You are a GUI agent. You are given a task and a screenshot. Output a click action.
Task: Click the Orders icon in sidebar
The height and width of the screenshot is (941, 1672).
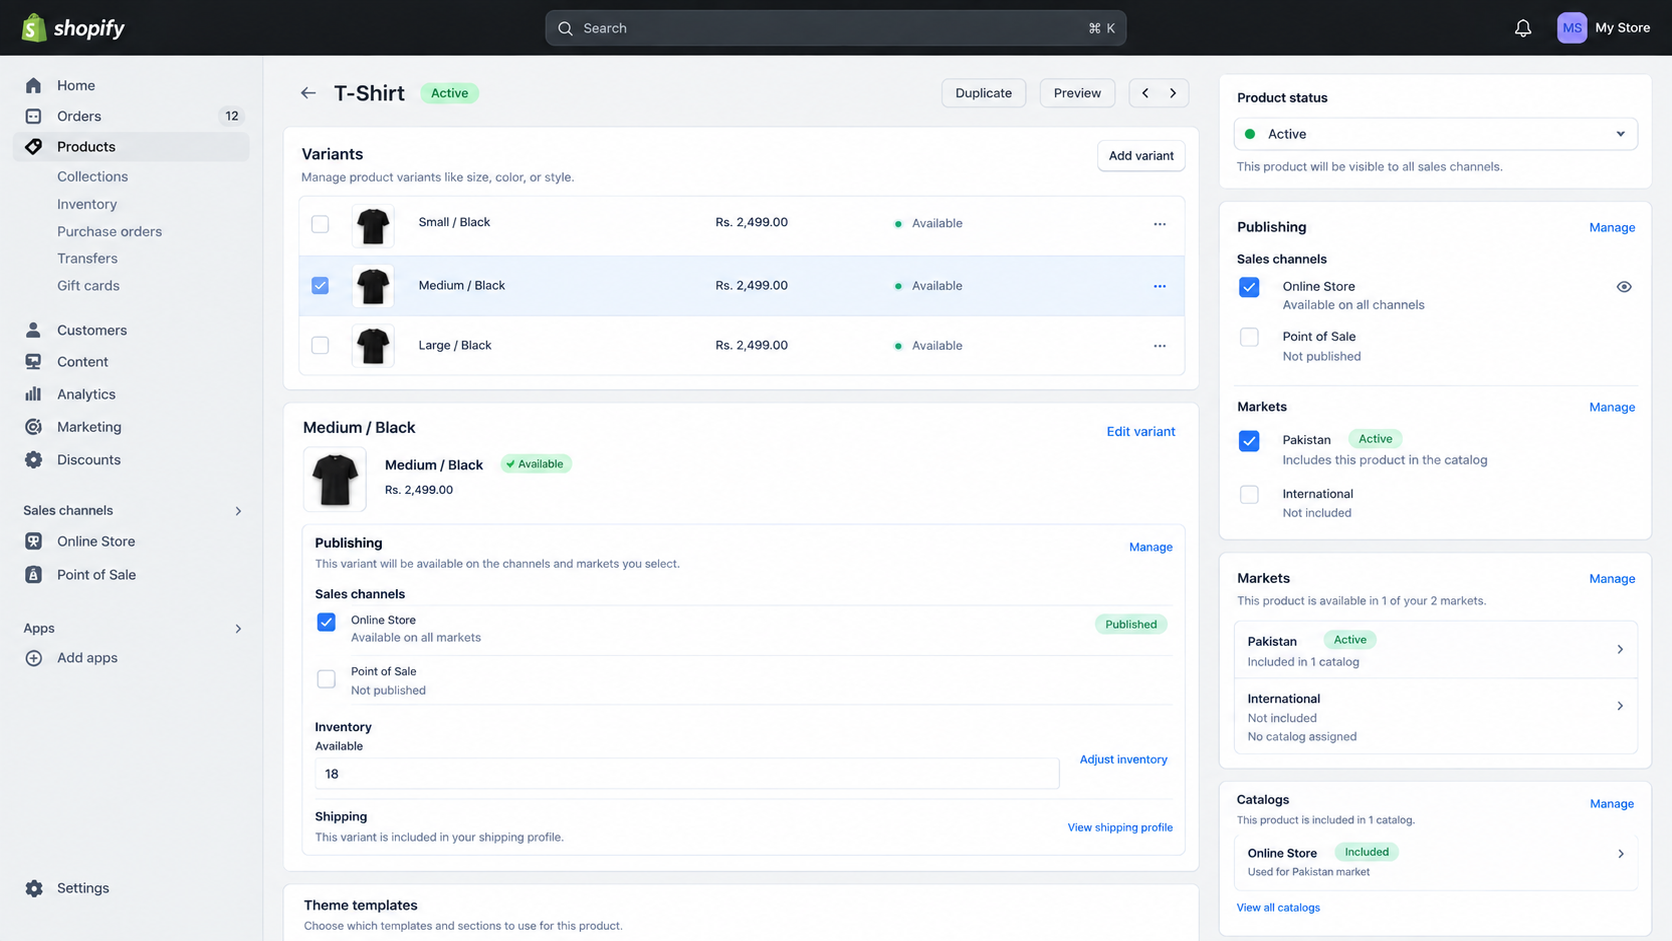click(x=34, y=116)
